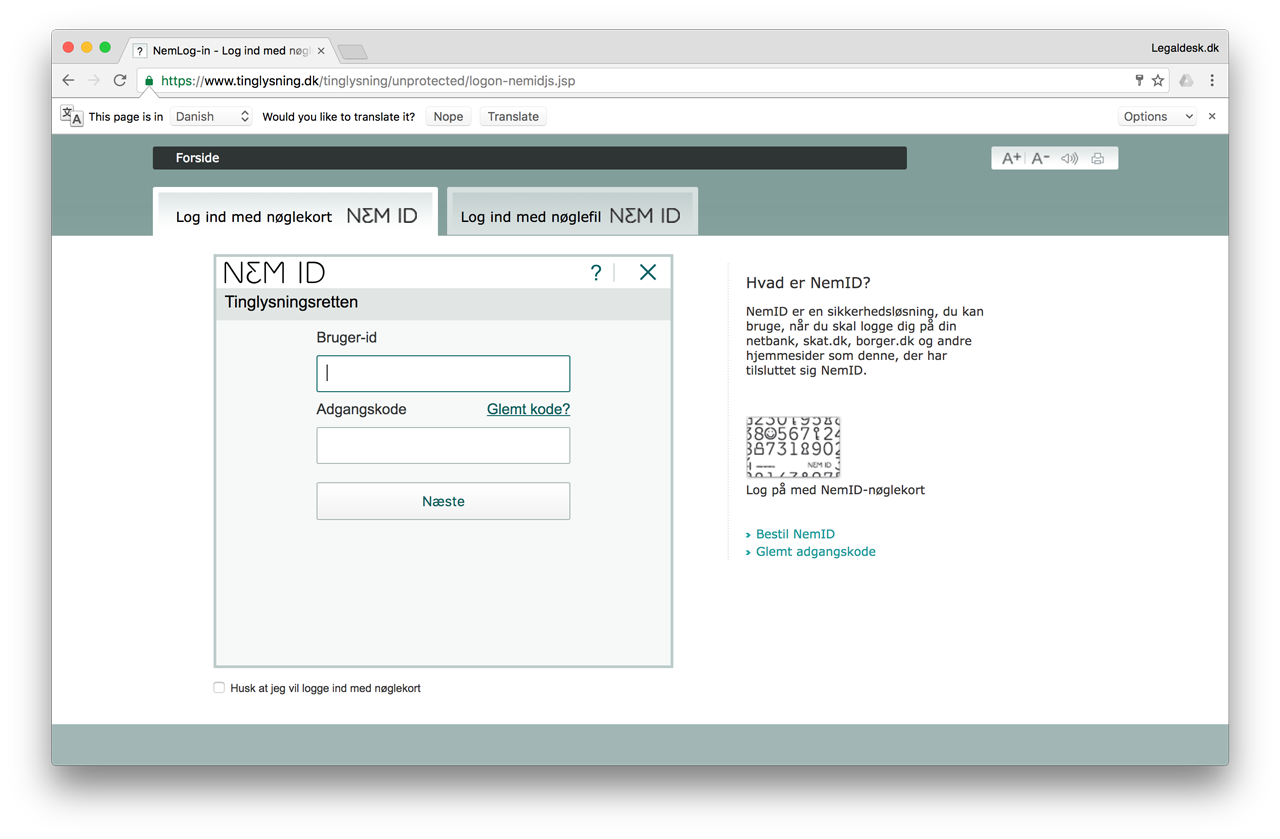This screenshot has width=1280, height=839.
Task: Switch to the 'Log ind med nøglefil' tab
Action: 572,213
